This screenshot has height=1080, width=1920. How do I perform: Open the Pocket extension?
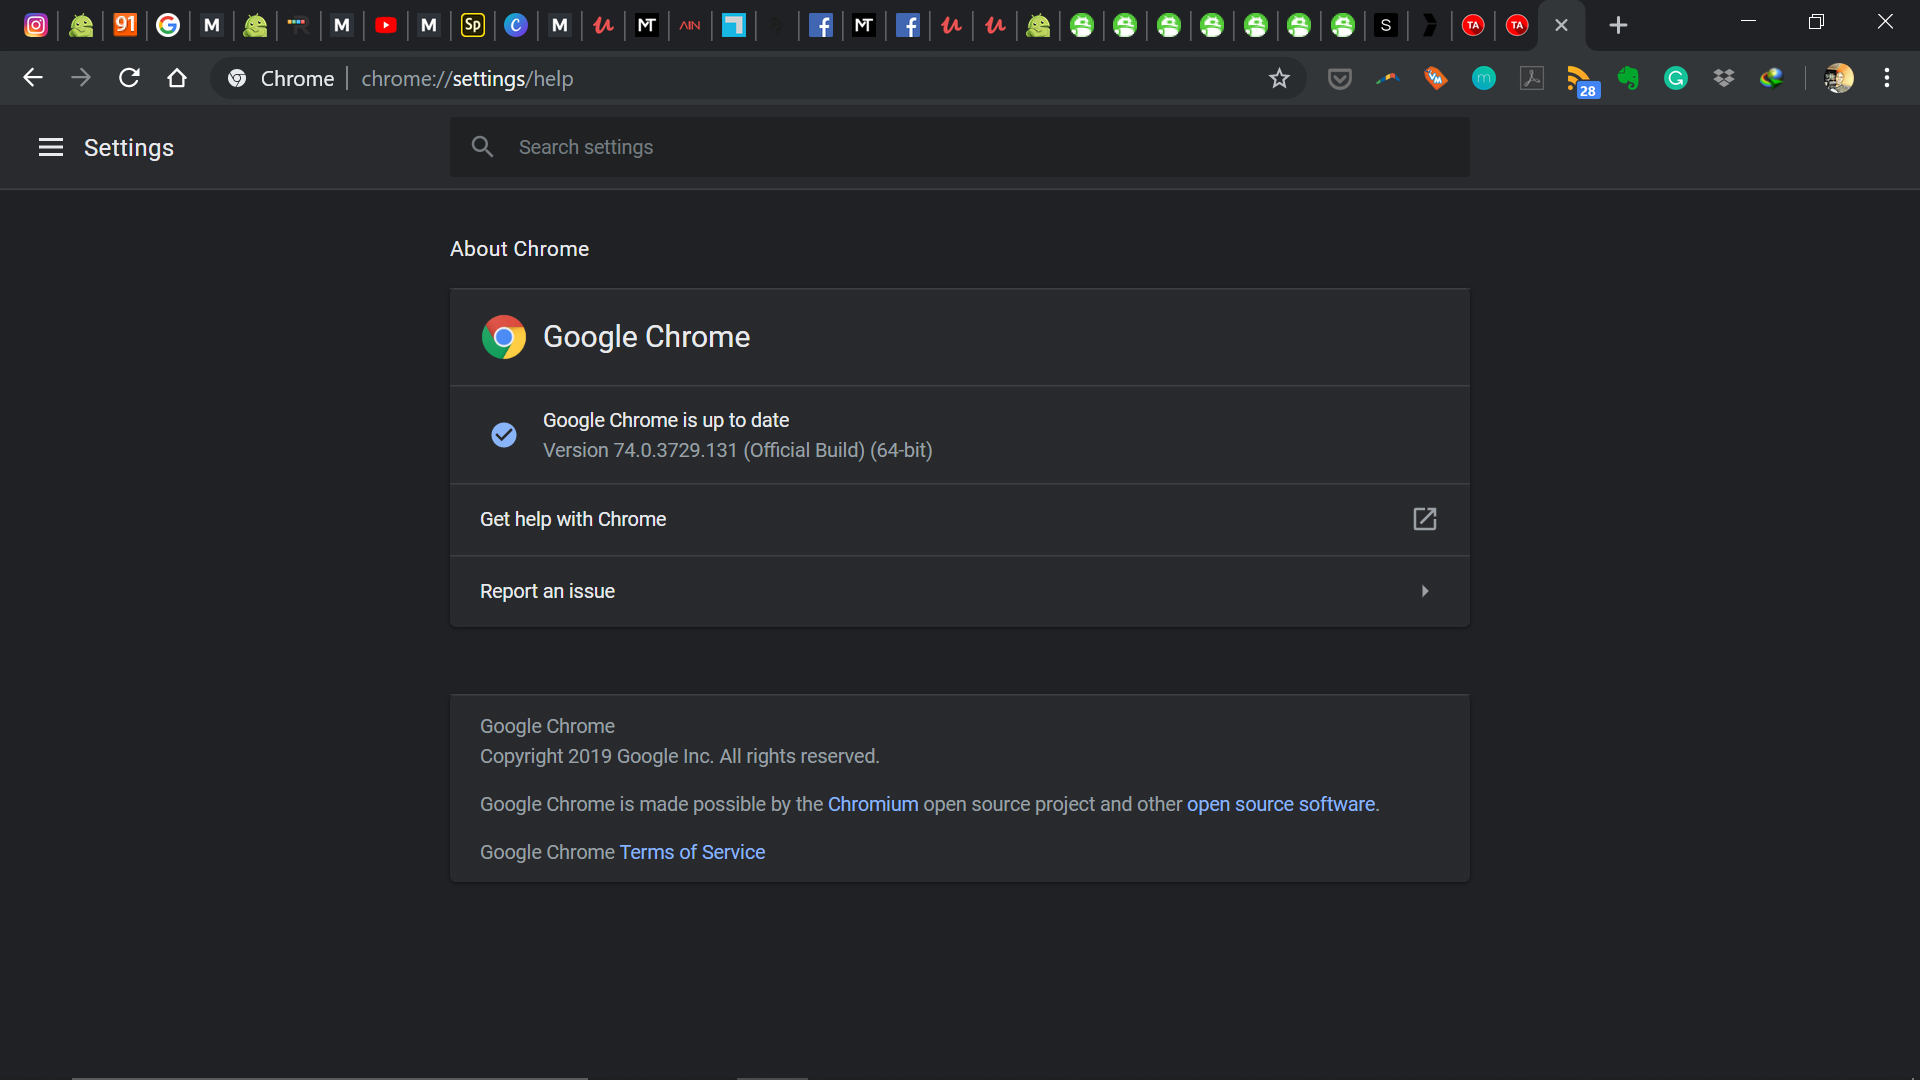(1340, 78)
